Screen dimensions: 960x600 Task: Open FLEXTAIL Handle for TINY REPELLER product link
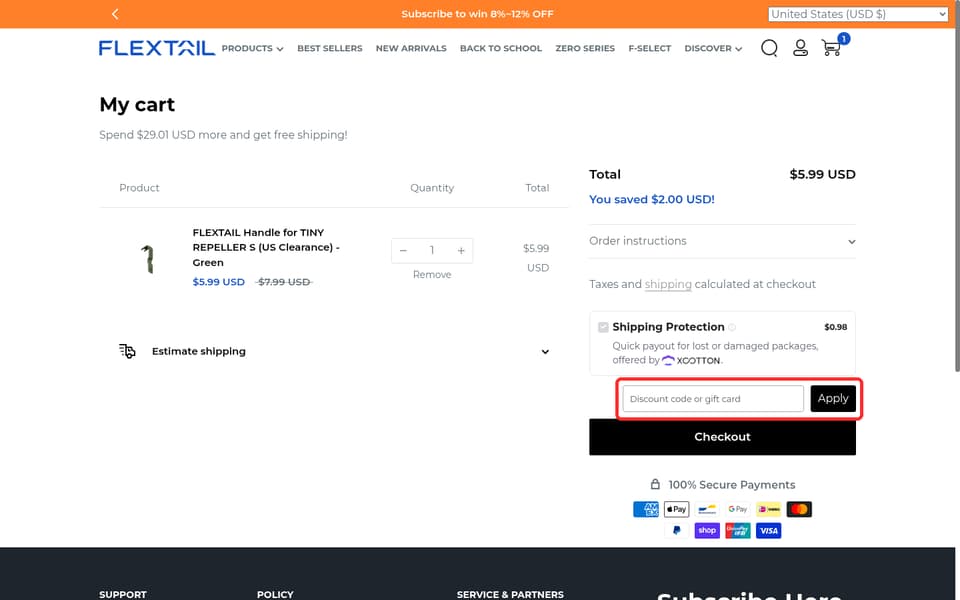coord(266,247)
